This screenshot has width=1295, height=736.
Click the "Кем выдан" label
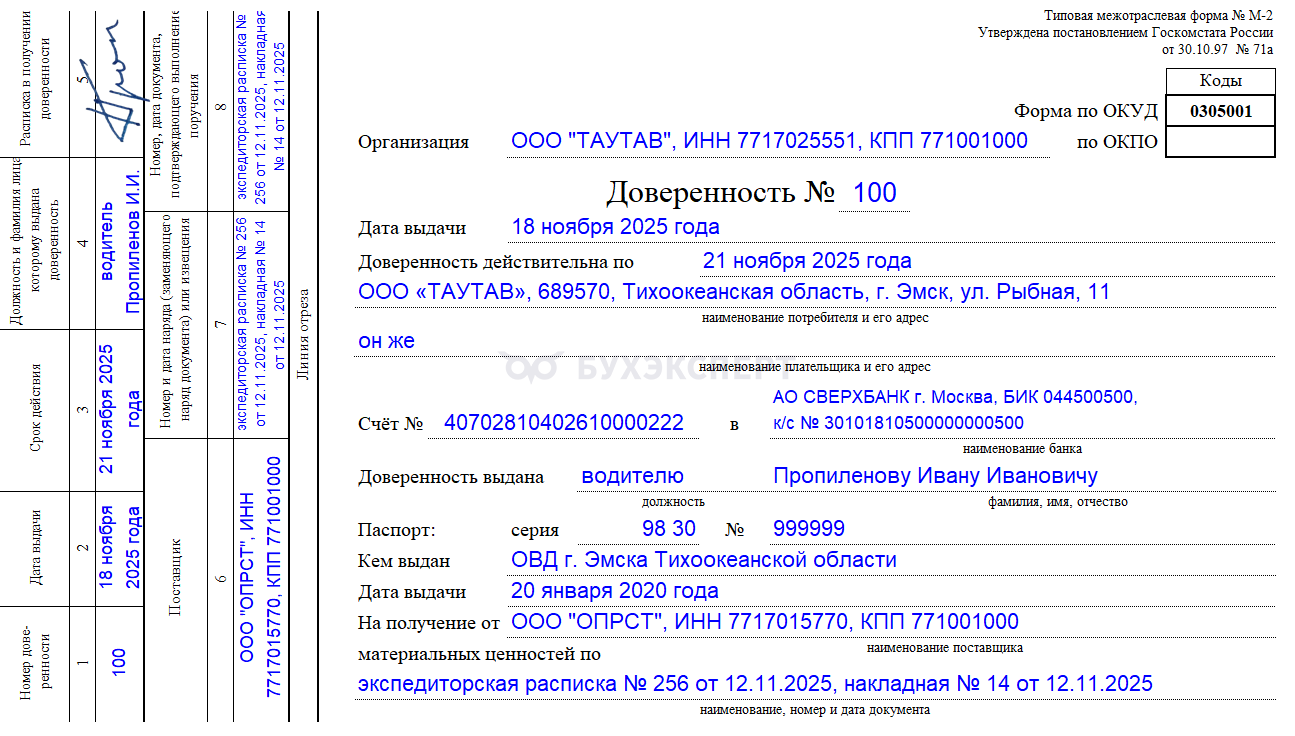404,561
